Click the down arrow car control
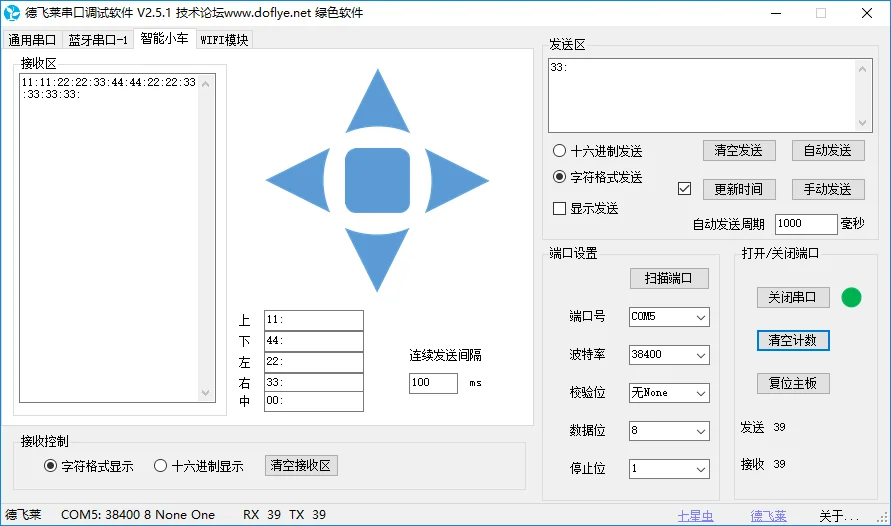The width and height of the screenshot is (891, 526). click(x=377, y=257)
